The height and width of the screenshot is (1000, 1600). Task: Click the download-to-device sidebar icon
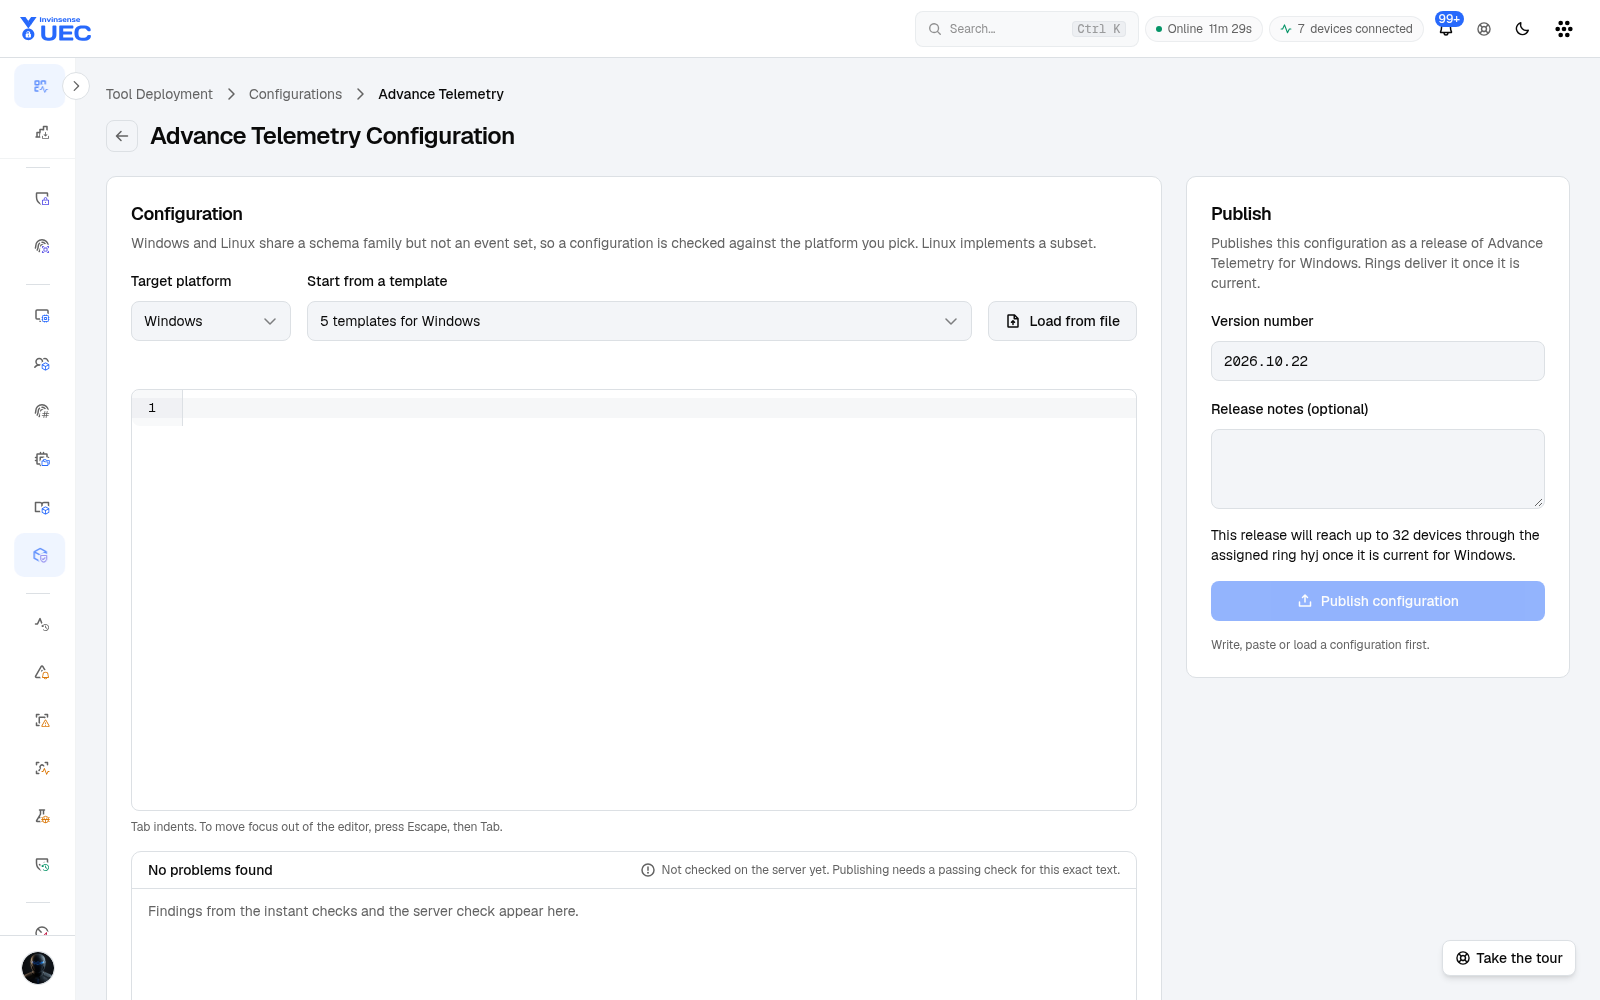42,132
